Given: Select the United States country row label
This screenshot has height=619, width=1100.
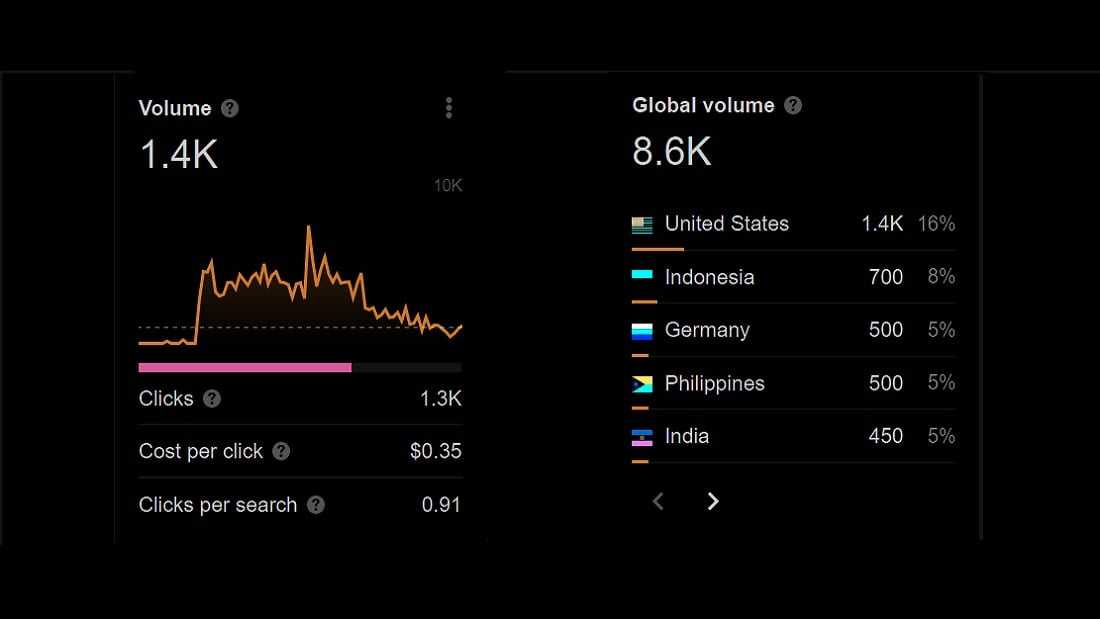Looking at the screenshot, I should [x=726, y=224].
